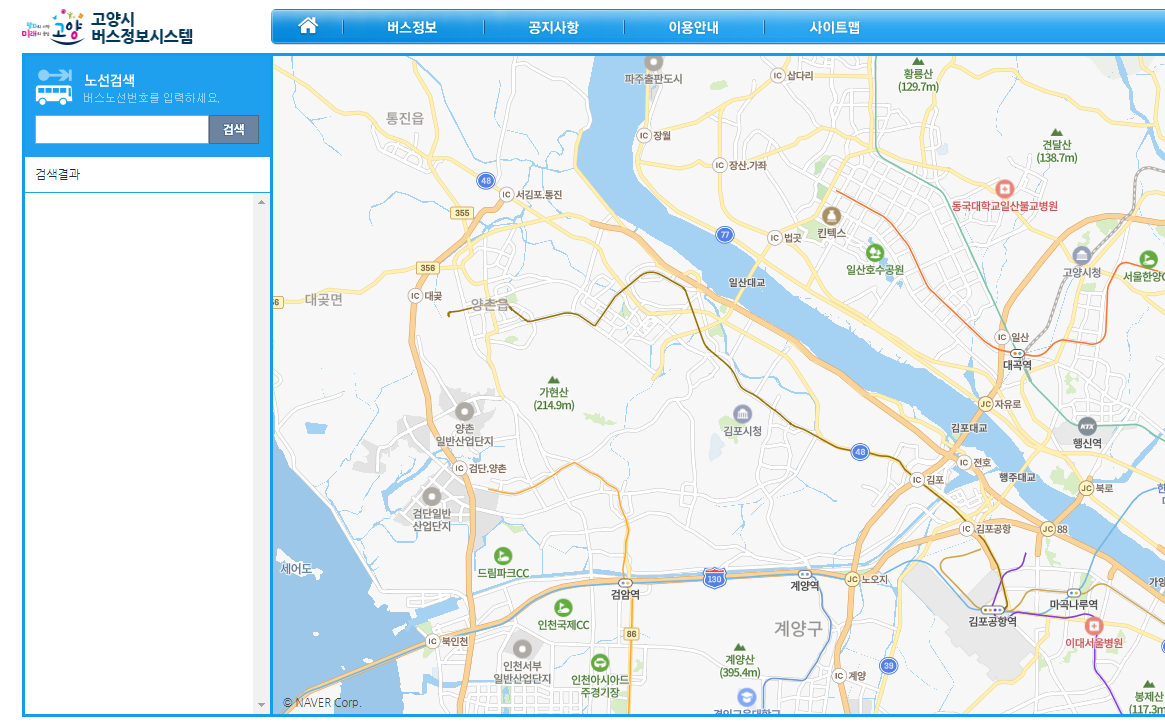
Task: Click the 김포시청 building icon
Action: [742, 414]
